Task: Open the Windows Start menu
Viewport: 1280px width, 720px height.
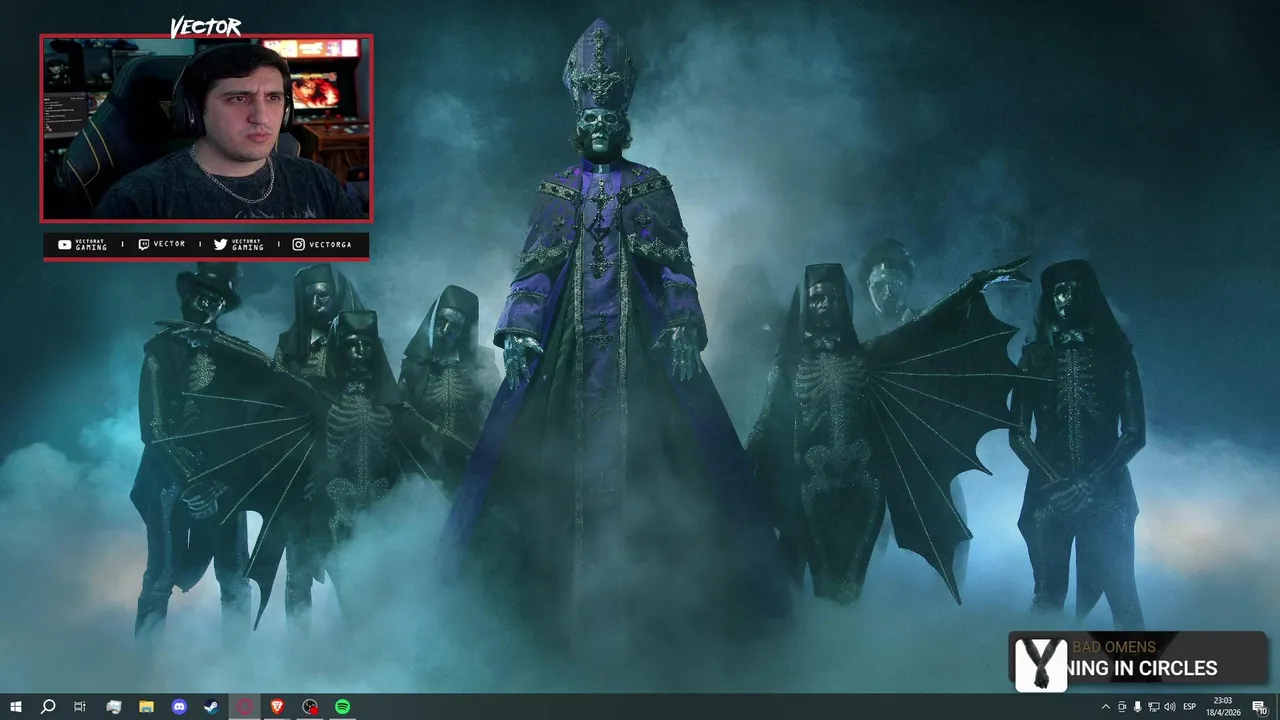Action: tap(15, 707)
